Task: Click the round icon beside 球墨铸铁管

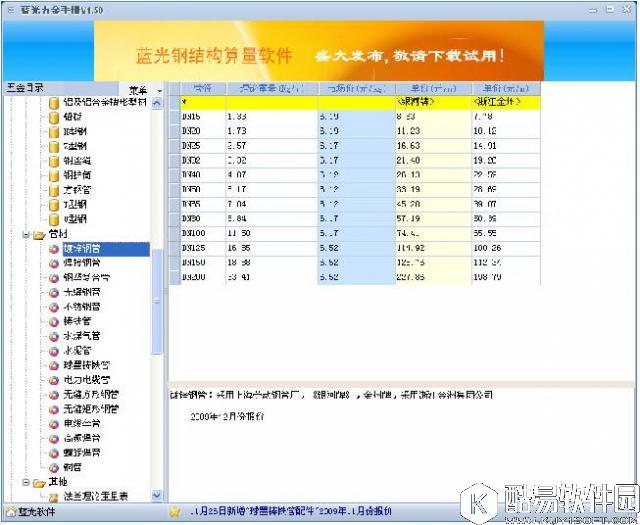Action: click(x=54, y=365)
